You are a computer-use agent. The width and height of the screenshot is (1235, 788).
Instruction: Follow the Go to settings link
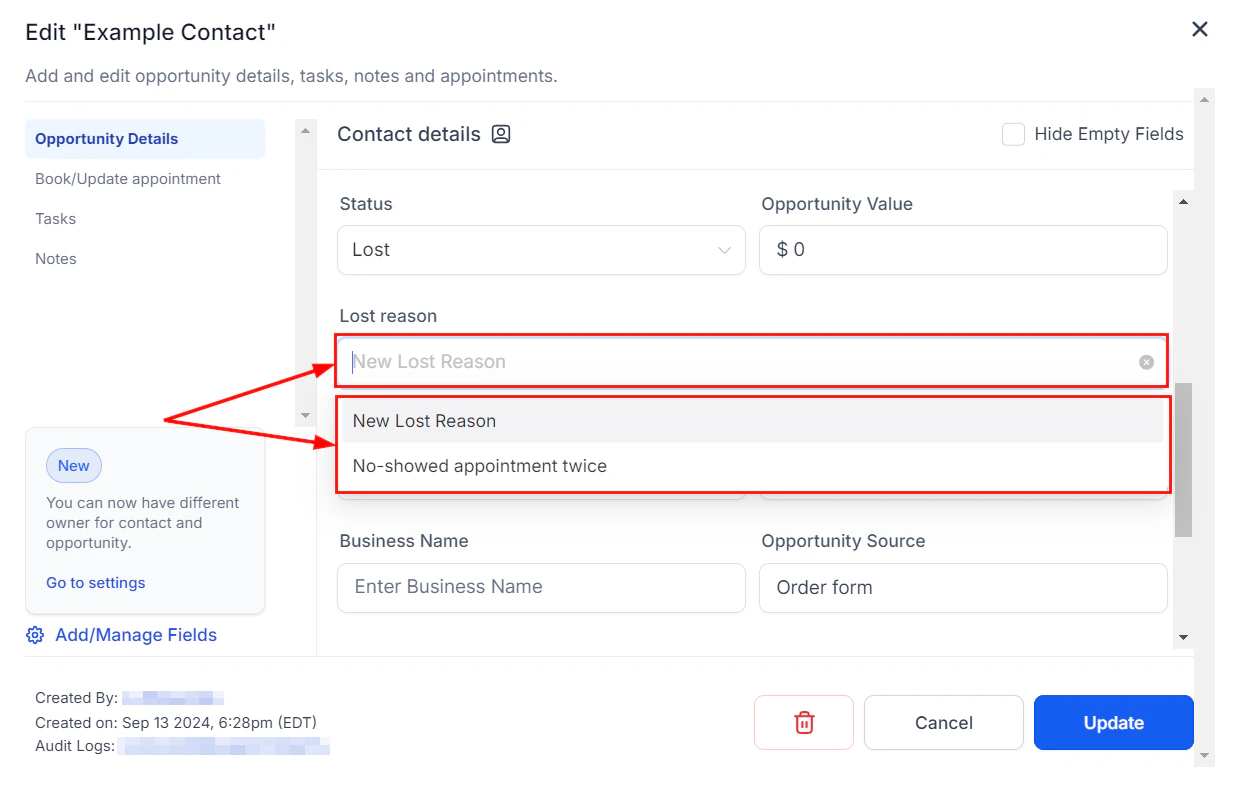(95, 582)
